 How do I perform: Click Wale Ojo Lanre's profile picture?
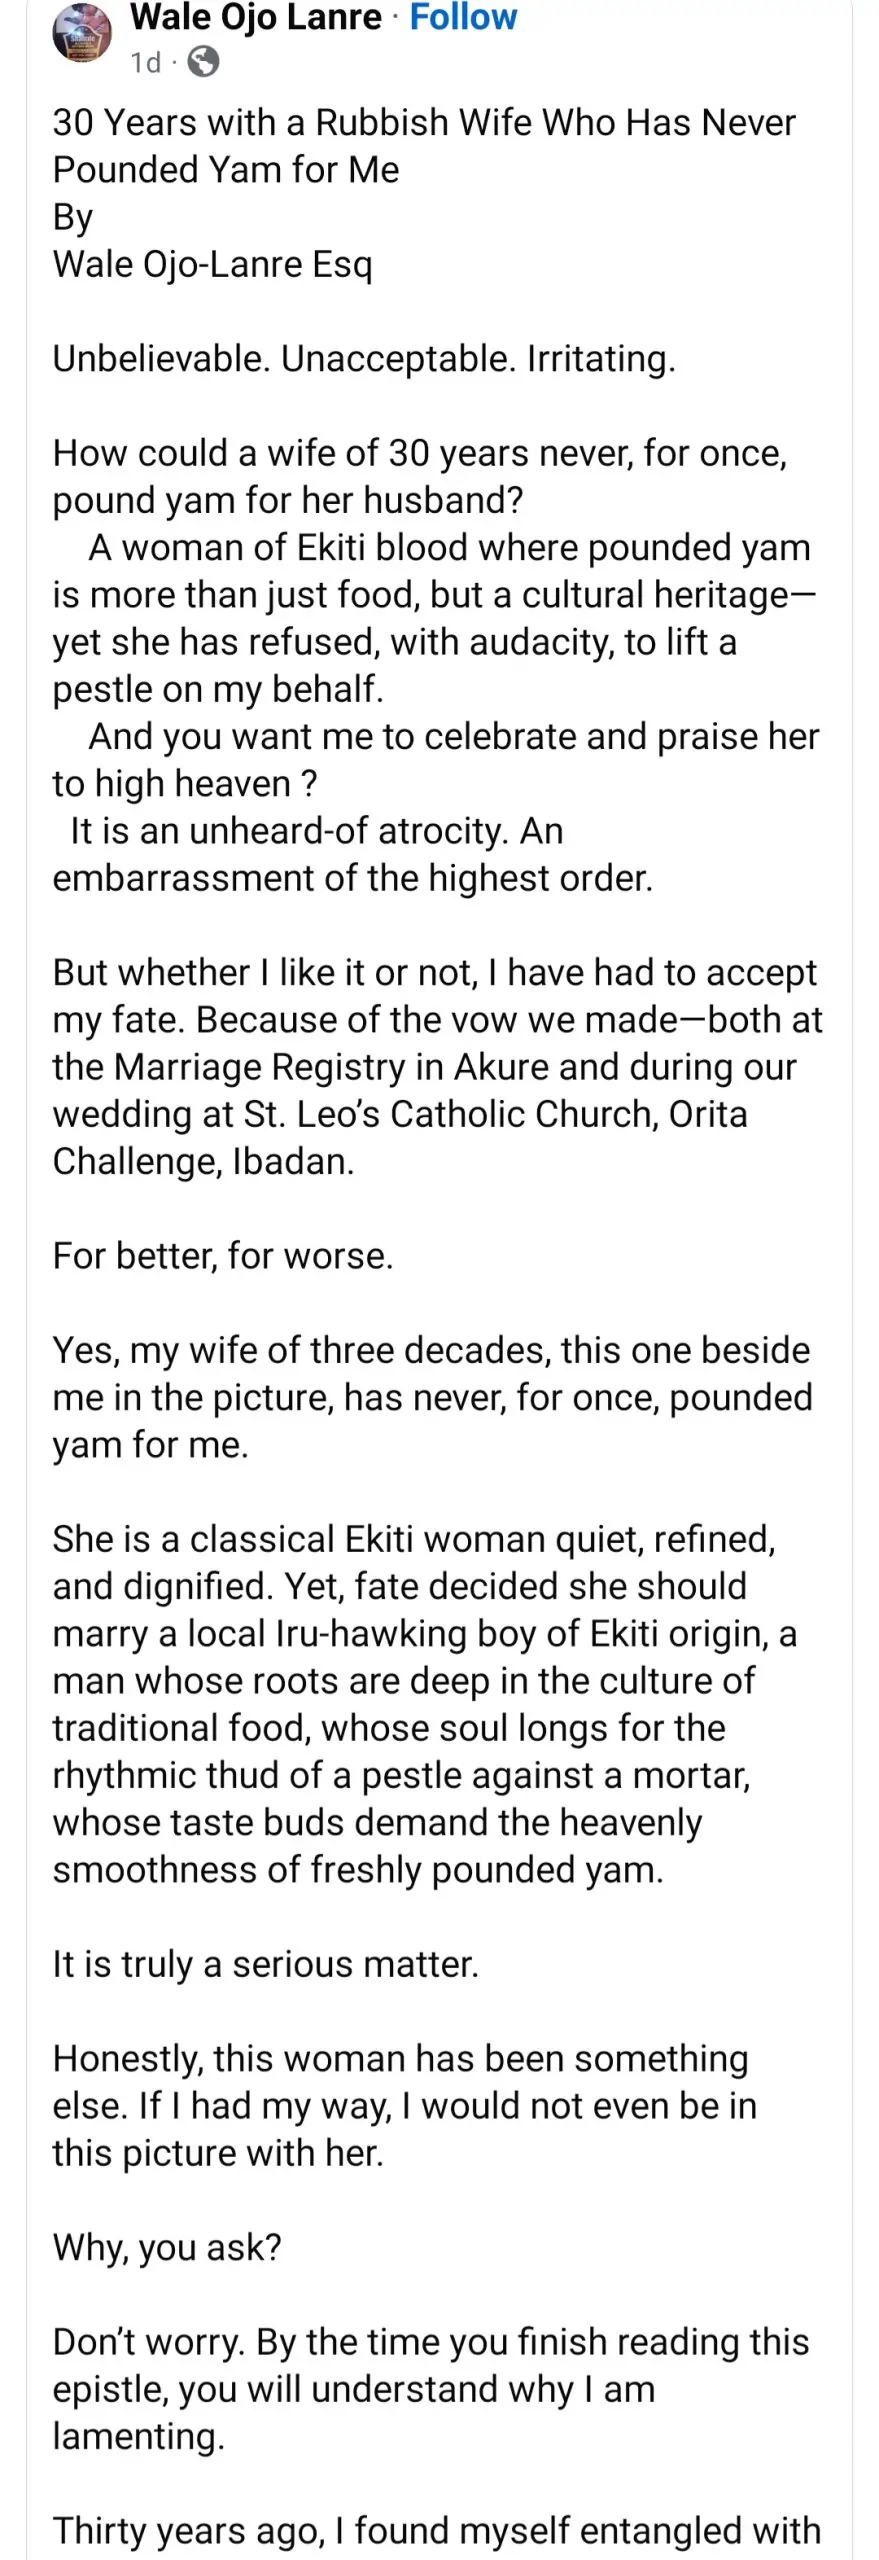(82, 35)
